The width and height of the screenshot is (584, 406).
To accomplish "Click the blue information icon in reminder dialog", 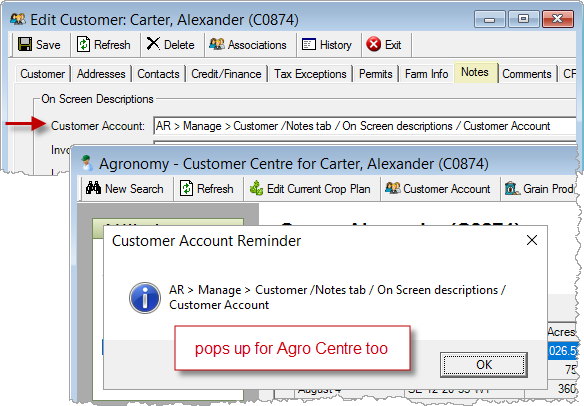I will 145,298.
